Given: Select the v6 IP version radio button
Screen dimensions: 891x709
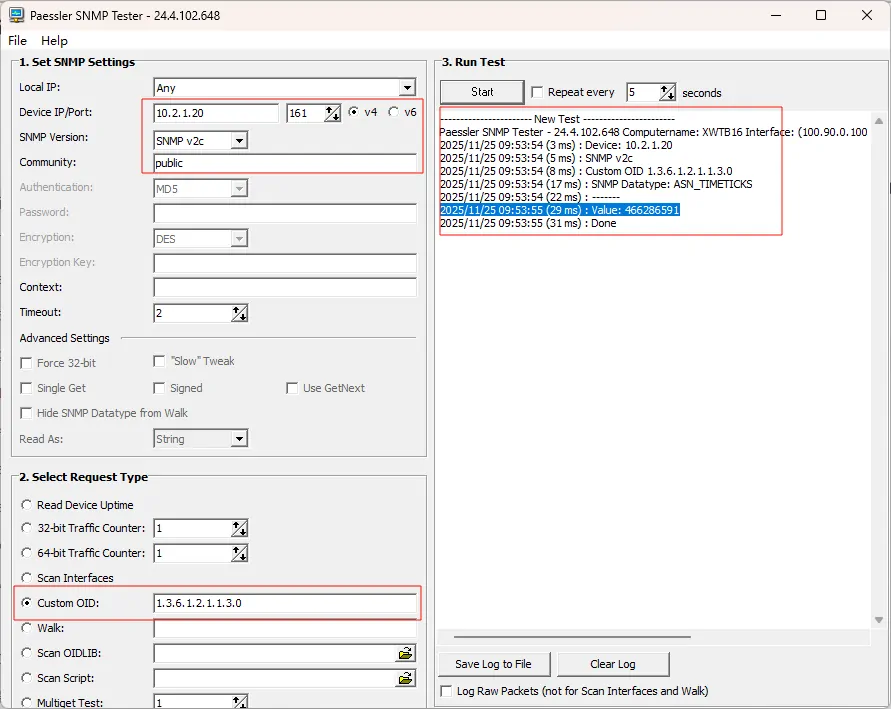Looking at the screenshot, I should [x=394, y=112].
